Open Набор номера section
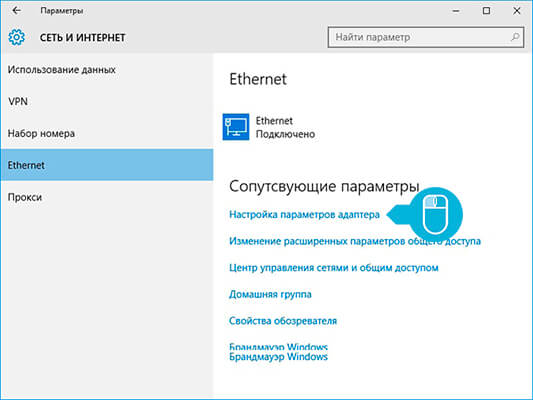 [107, 133]
